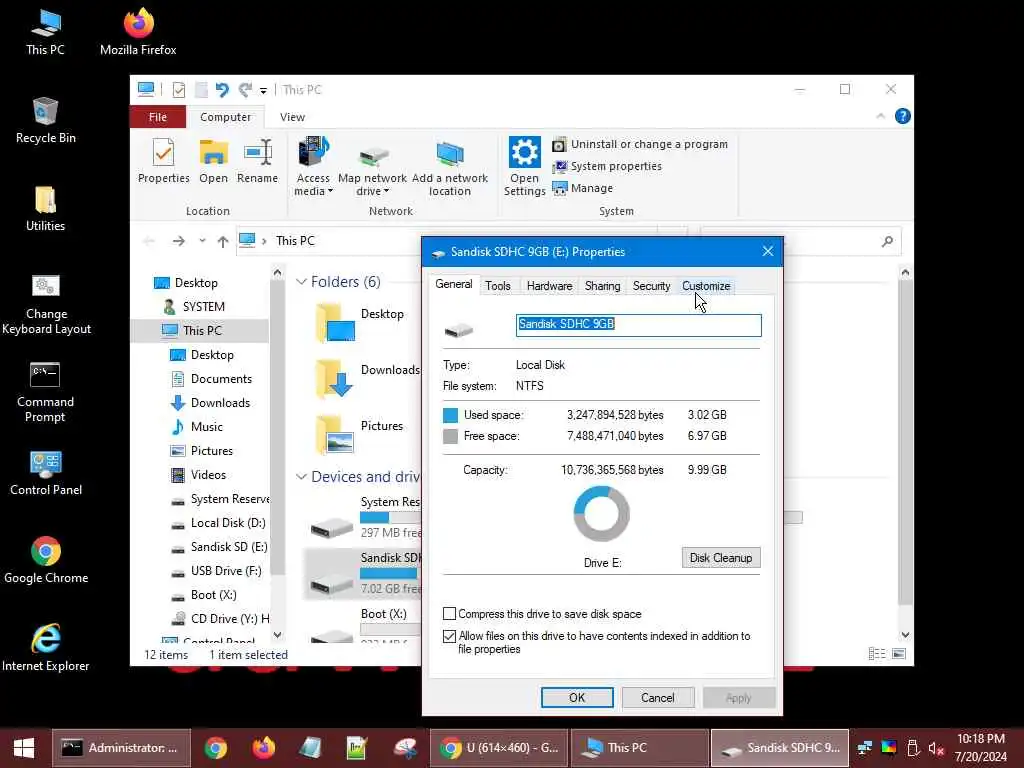Select the Computer ribbon tab
This screenshot has height=768, width=1024.
click(225, 117)
